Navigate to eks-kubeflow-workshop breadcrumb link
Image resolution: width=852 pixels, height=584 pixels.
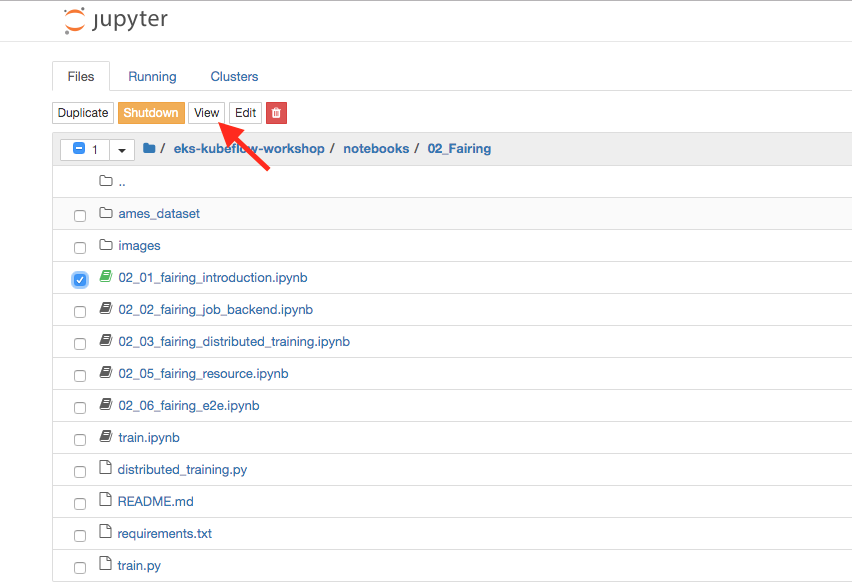point(251,149)
